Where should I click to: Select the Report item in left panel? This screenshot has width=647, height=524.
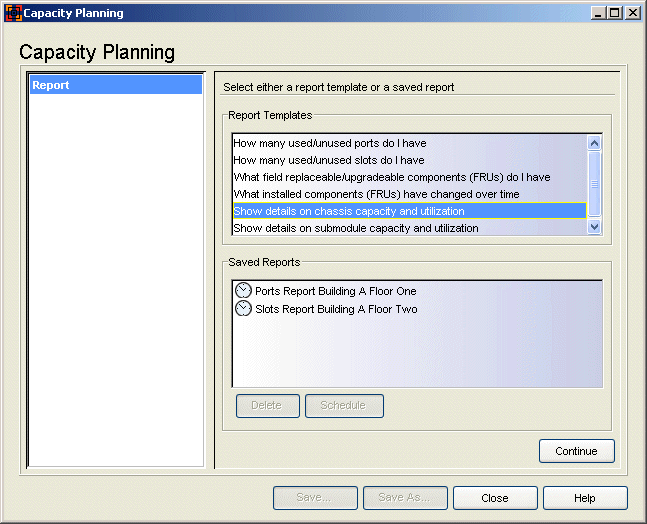tap(116, 85)
